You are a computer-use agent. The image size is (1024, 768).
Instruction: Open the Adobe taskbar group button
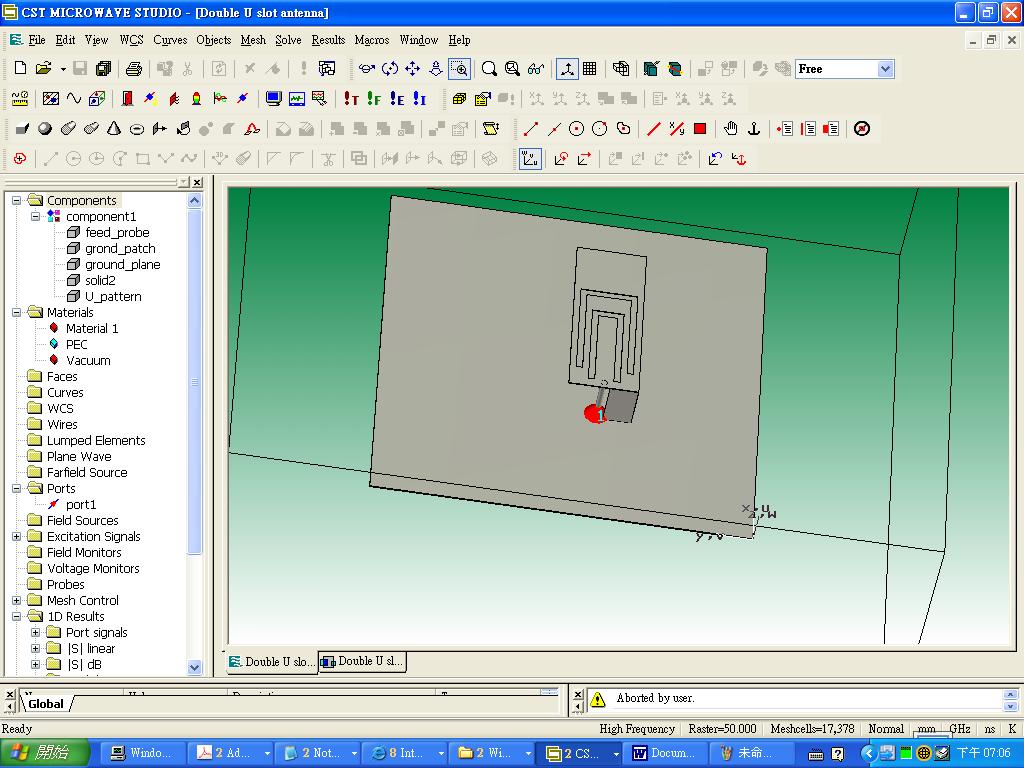tap(232, 753)
